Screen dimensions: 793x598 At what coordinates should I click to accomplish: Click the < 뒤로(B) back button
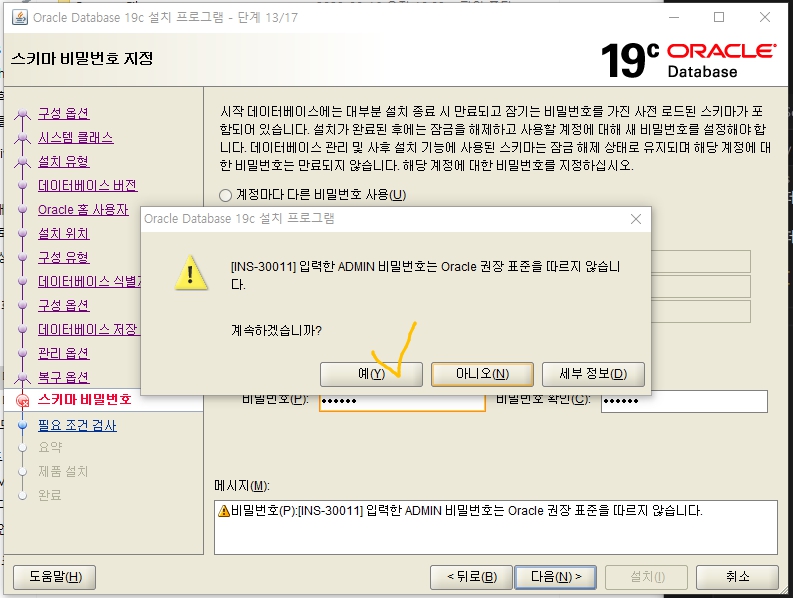coord(471,577)
